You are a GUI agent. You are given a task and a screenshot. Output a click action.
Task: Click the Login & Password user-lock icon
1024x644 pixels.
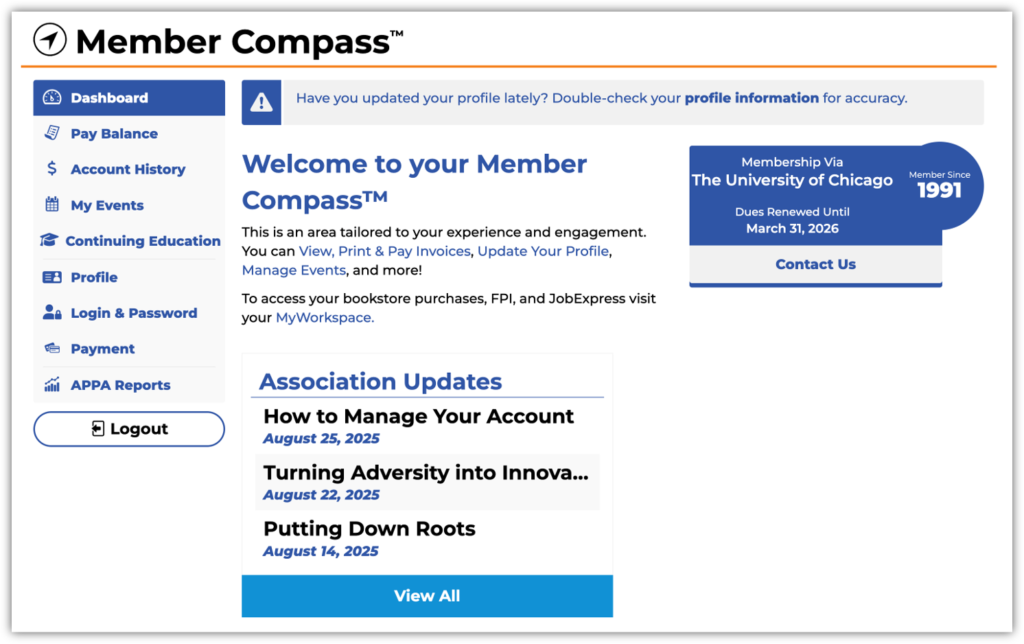52,313
